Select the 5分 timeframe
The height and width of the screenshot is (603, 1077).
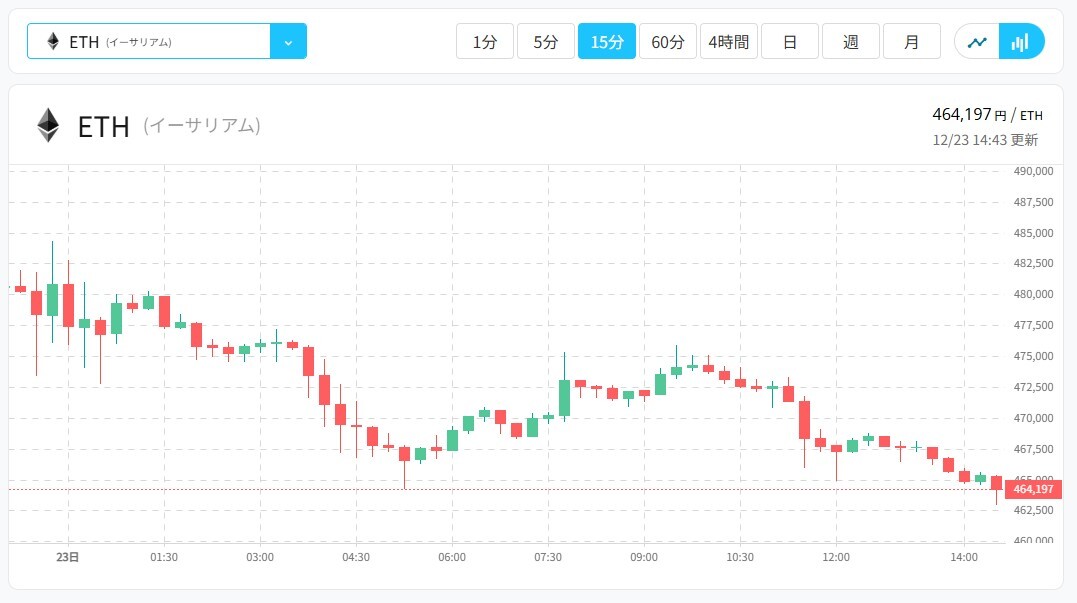tap(546, 42)
